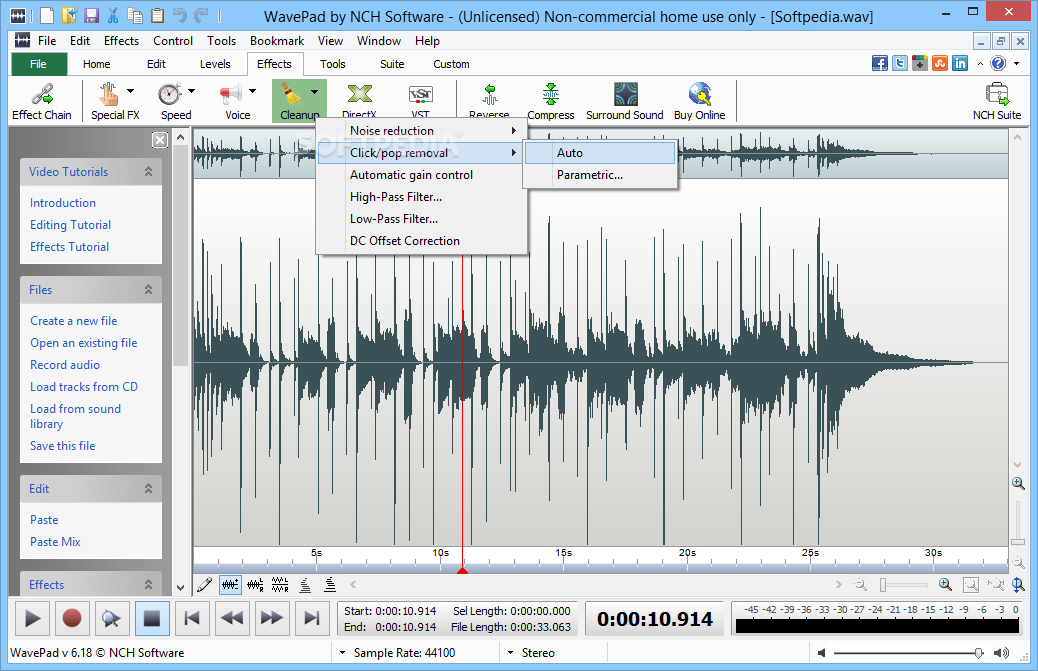1038x671 pixels.
Task: Click the Speed stopwatch icon
Action: point(169,94)
